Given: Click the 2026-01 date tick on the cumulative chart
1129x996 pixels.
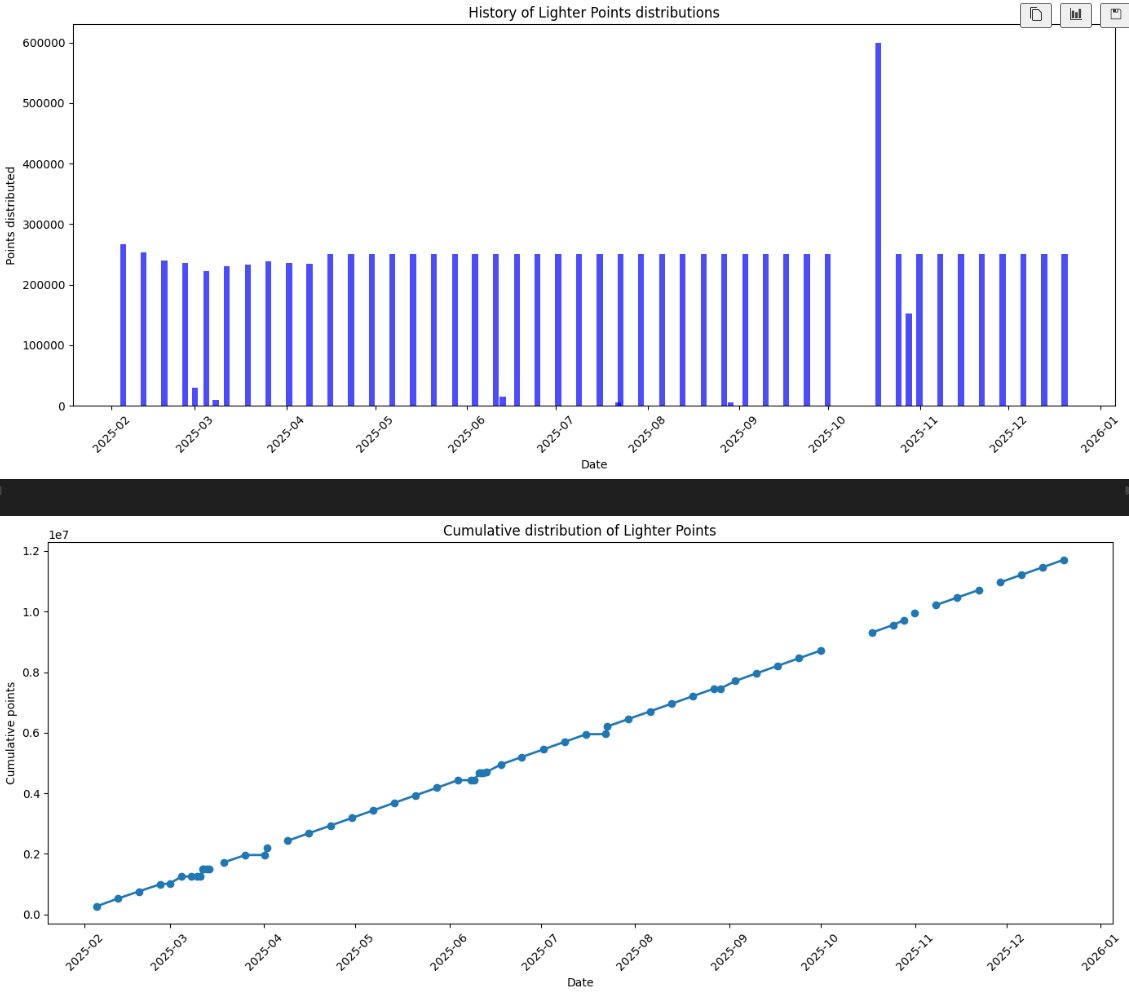Looking at the screenshot, I should (x=1100, y=951).
